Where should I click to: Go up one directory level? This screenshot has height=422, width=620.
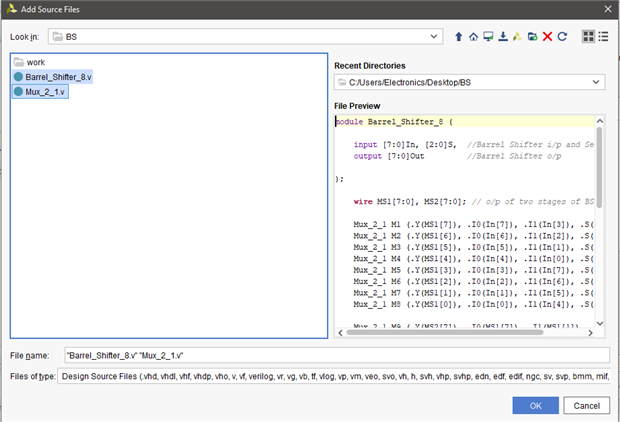(459, 36)
